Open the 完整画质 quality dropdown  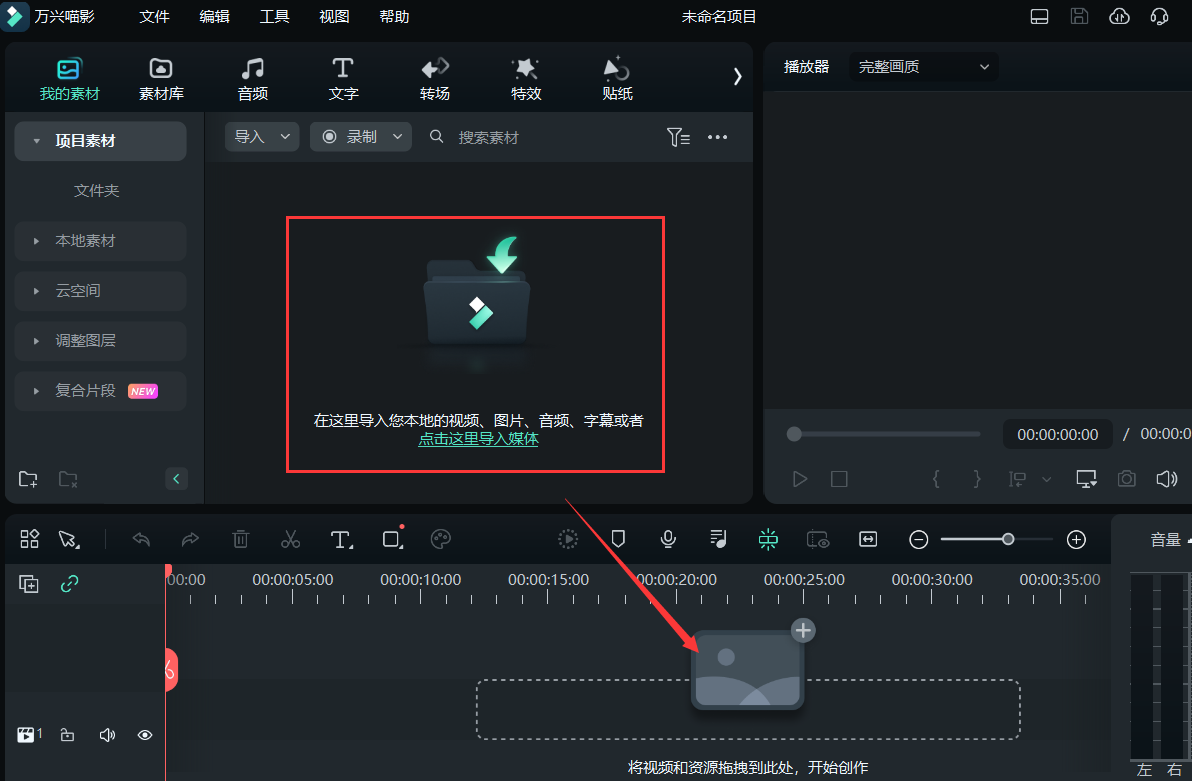(922, 67)
